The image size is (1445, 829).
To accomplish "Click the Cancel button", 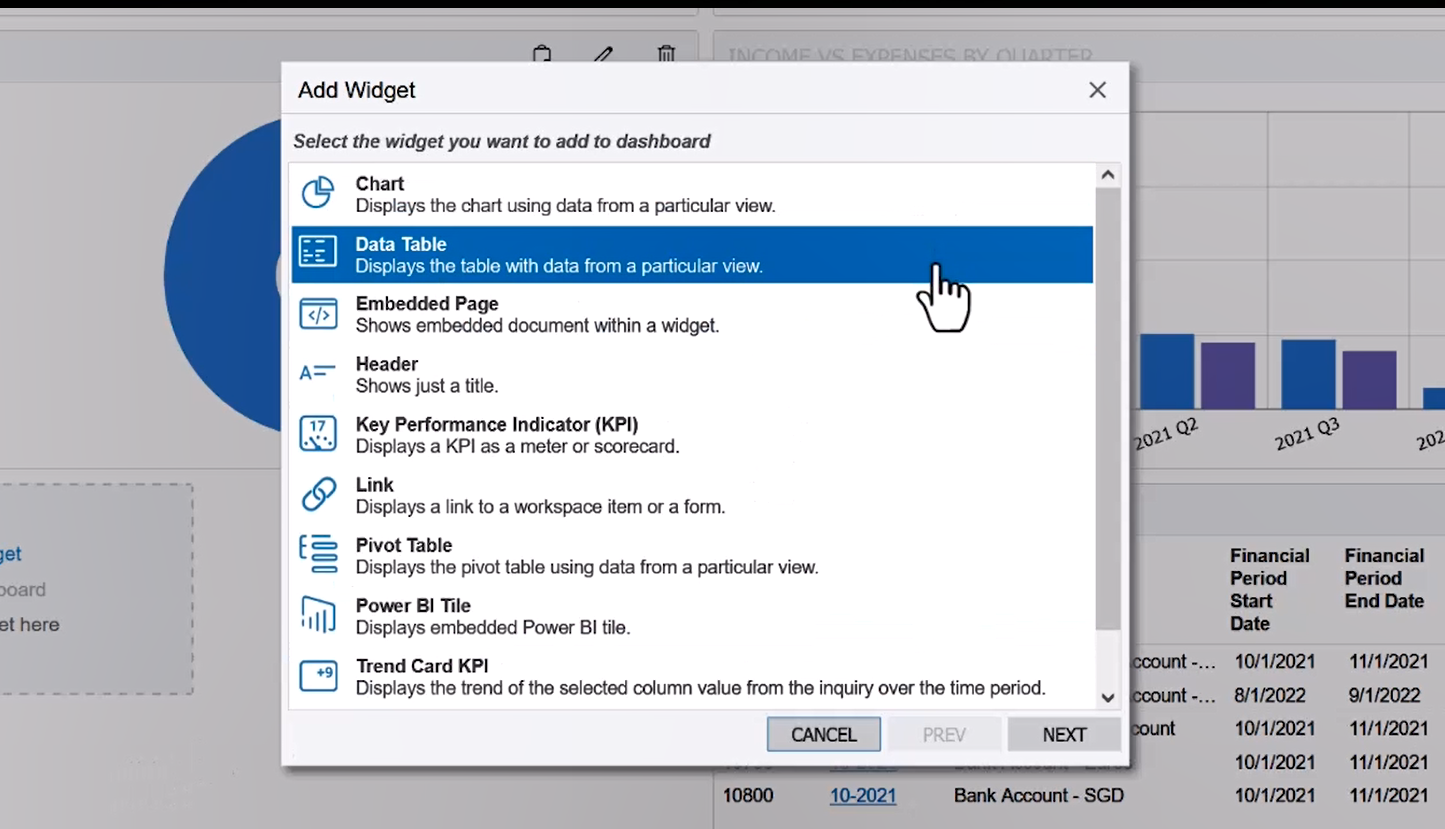I will (822, 734).
